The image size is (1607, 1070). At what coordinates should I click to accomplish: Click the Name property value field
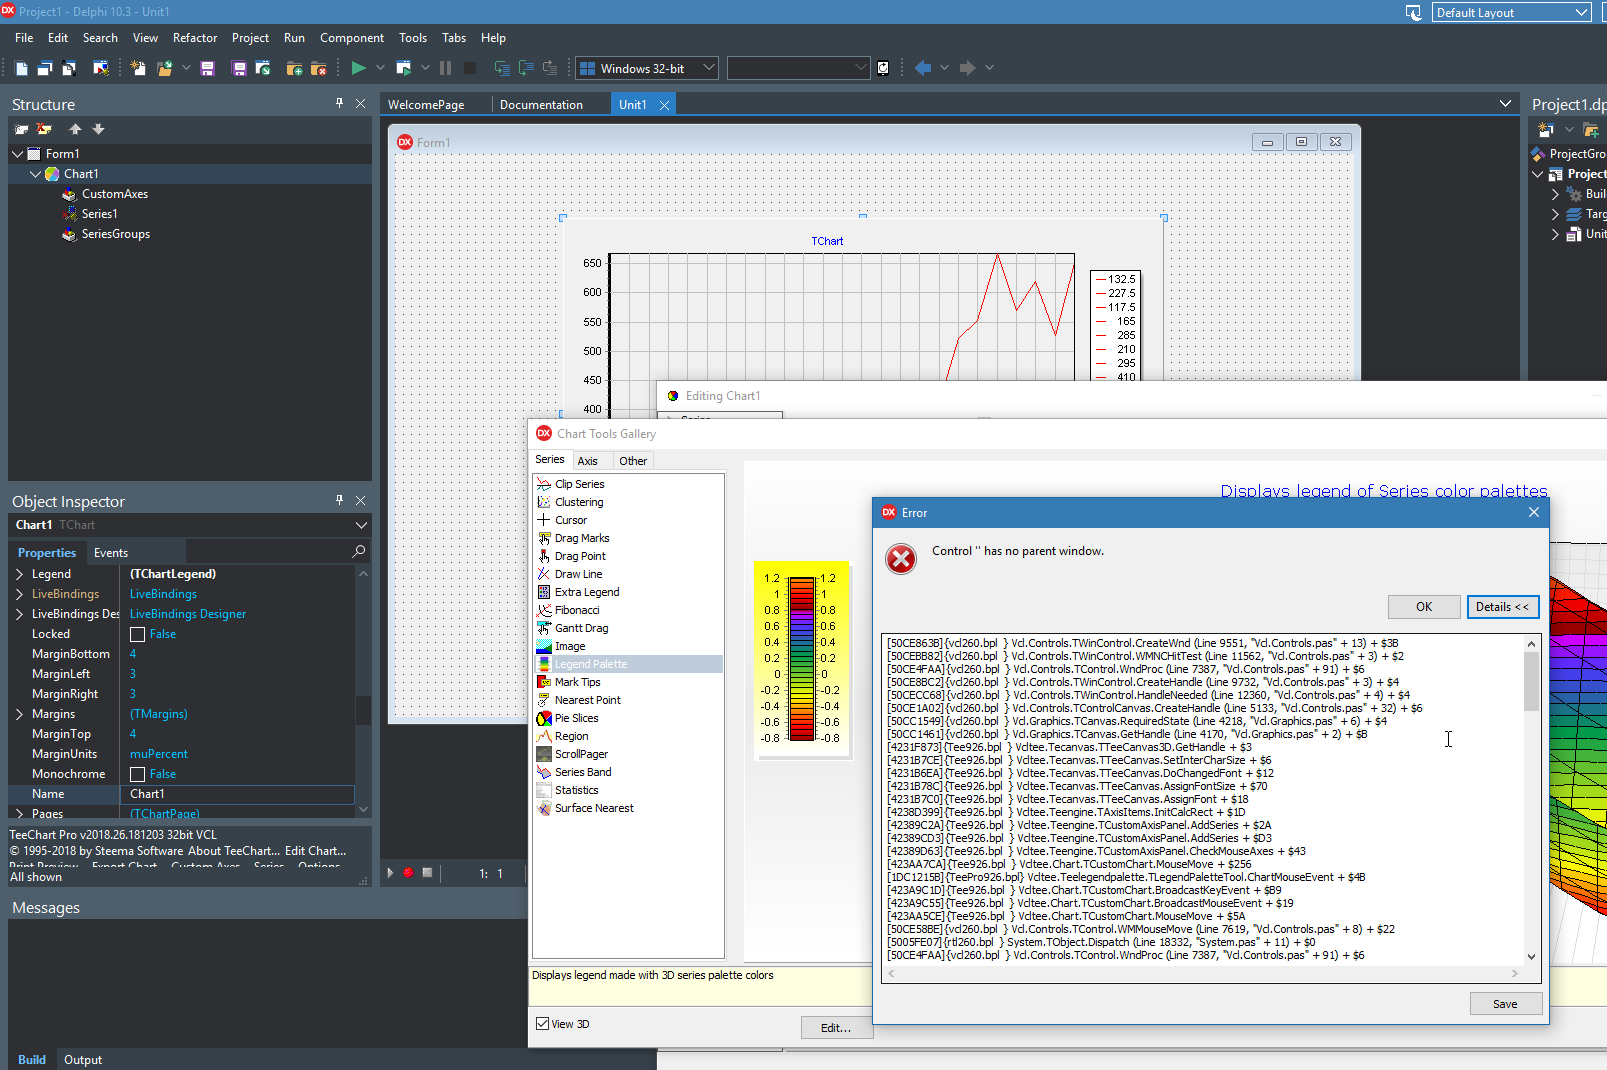click(239, 794)
